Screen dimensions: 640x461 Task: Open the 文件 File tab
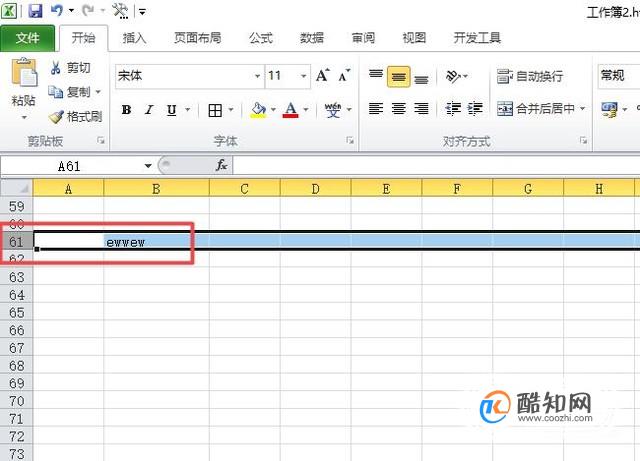click(x=27, y=38)
